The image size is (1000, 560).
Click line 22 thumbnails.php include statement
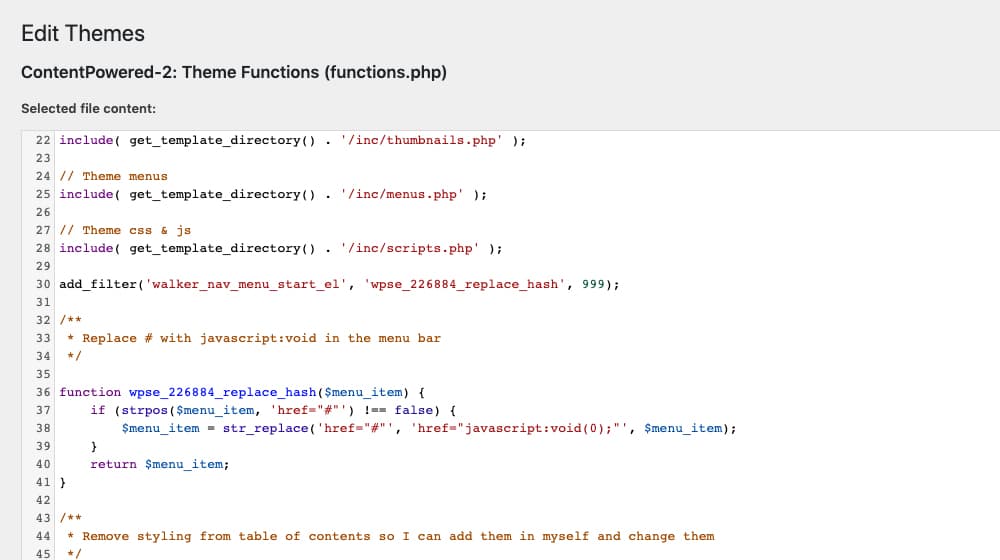point(293,140)
